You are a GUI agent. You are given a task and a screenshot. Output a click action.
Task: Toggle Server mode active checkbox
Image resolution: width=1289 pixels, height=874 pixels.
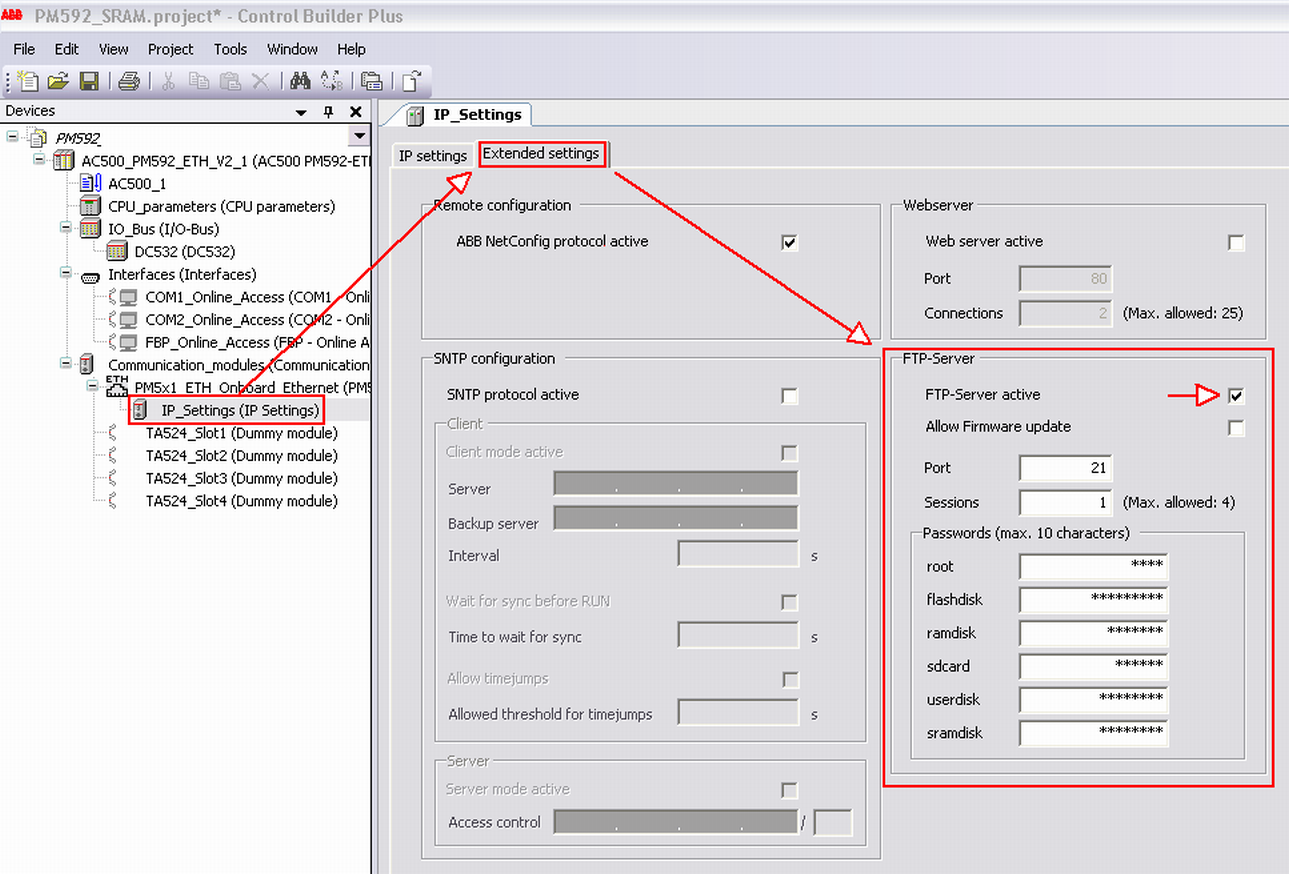(x=790, y=790)
